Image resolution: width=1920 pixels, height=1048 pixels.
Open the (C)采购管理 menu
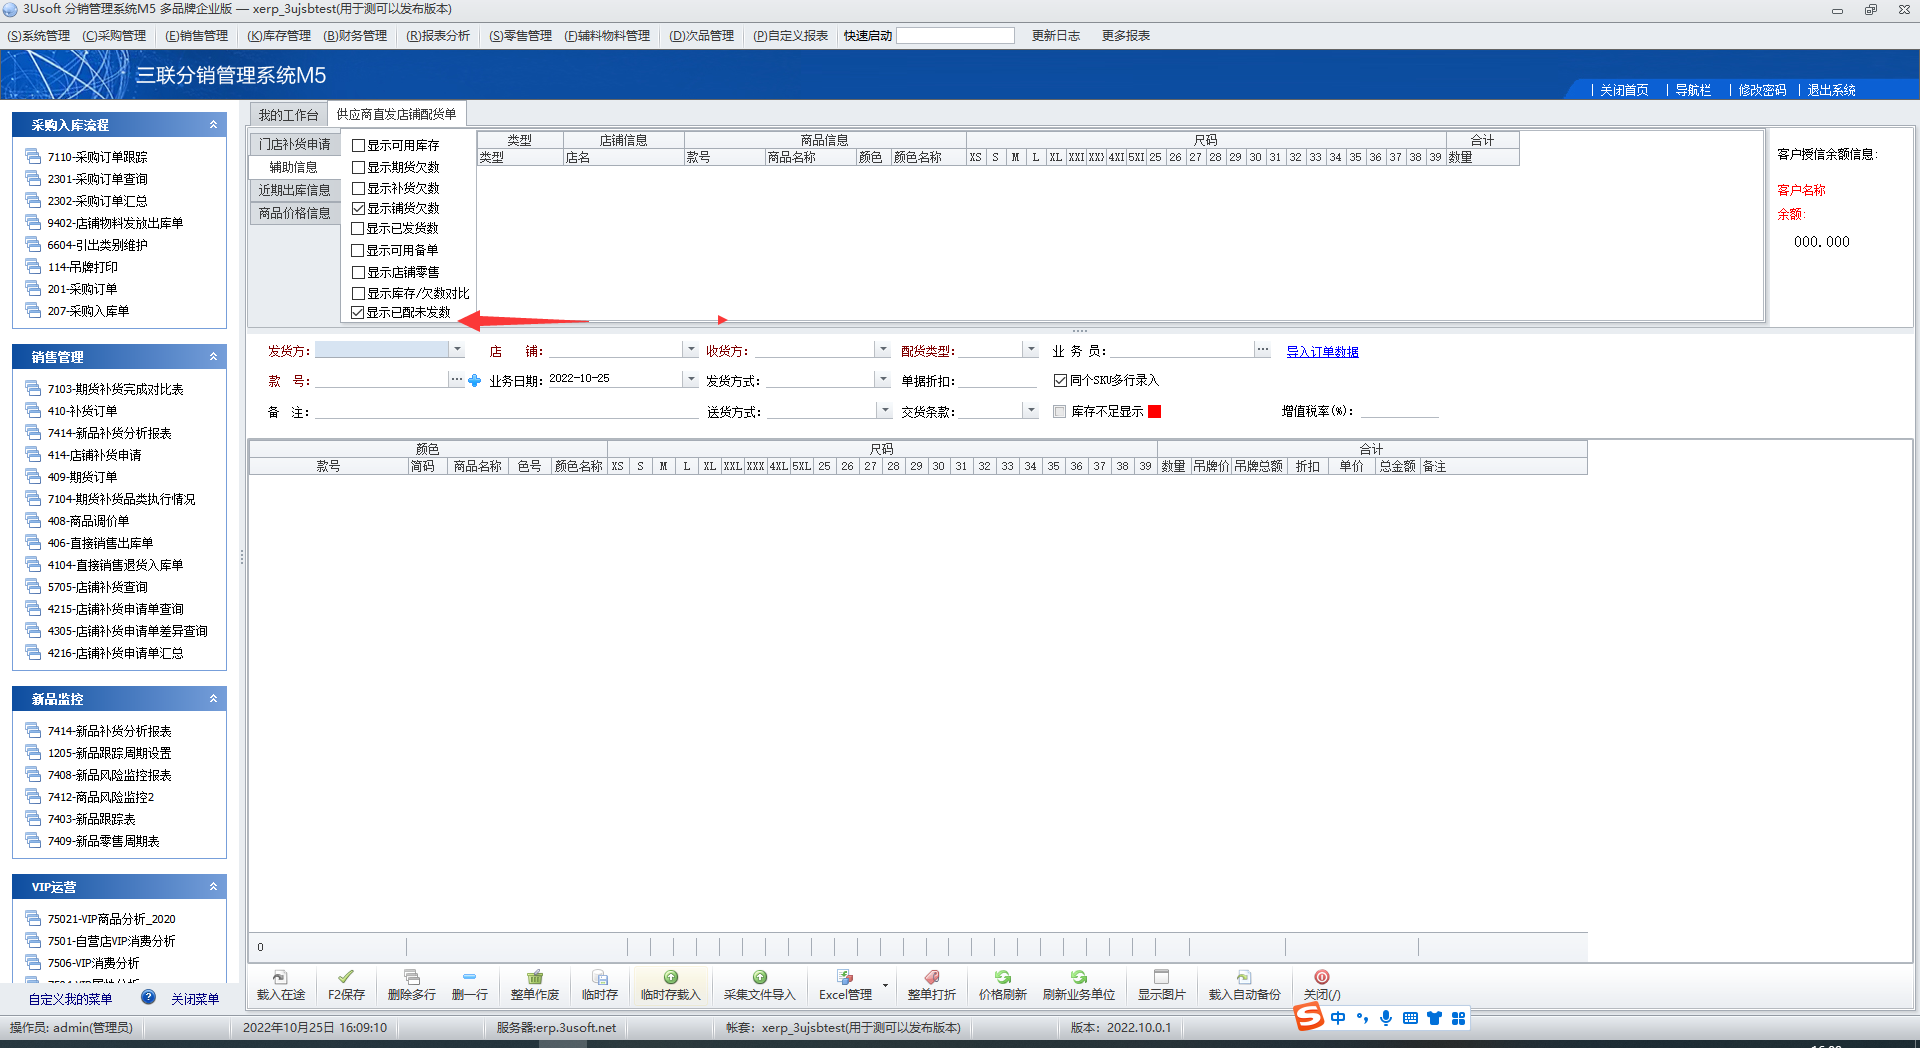114,36
